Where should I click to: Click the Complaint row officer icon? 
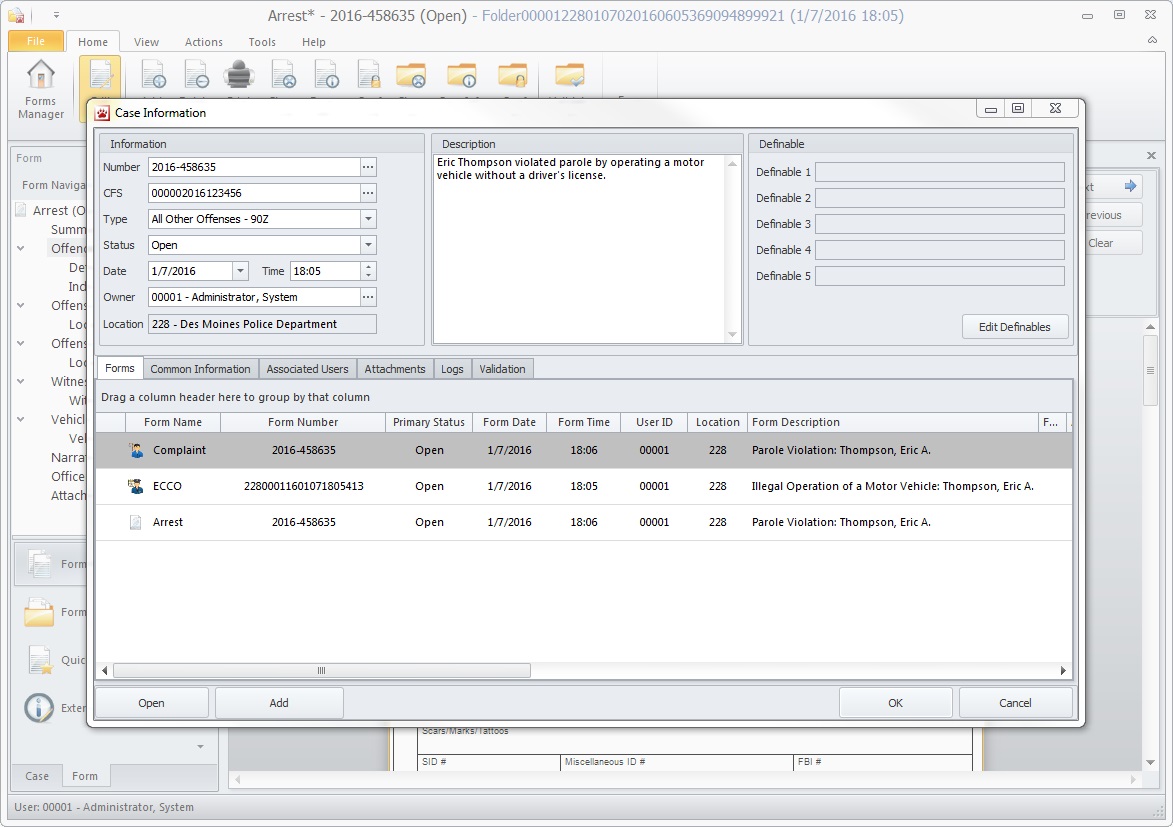(x=136, y=450)
